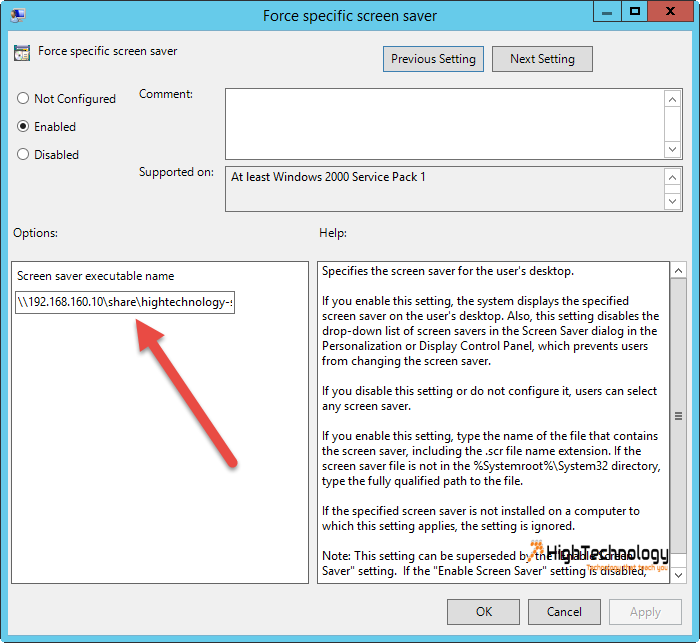
Task: Click the Apply button
Action: (x=645, y=612)
